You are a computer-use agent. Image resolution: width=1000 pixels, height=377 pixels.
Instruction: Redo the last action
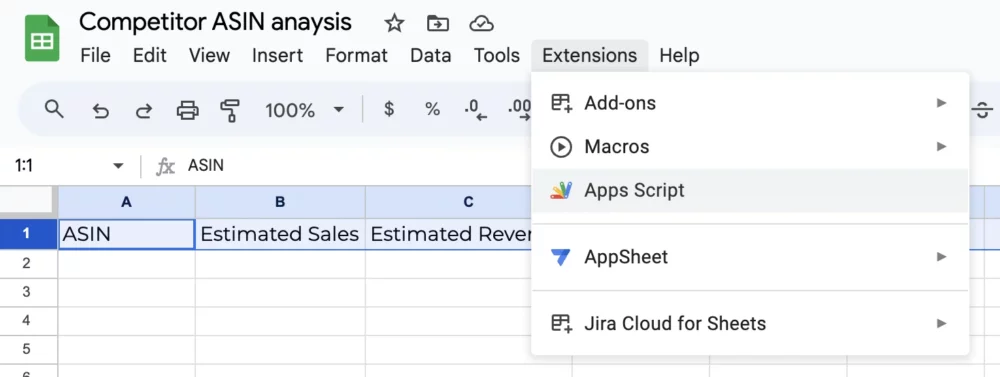(144, 111)
